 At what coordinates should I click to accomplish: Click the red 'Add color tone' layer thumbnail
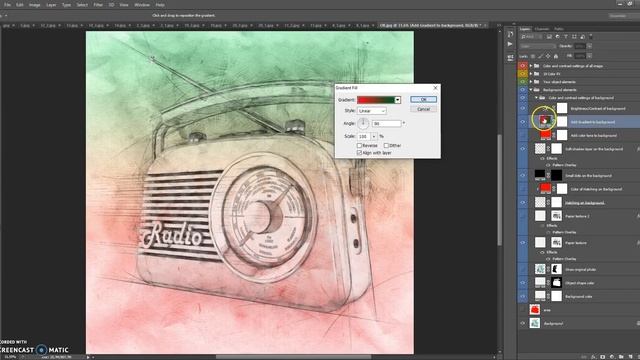545,135
